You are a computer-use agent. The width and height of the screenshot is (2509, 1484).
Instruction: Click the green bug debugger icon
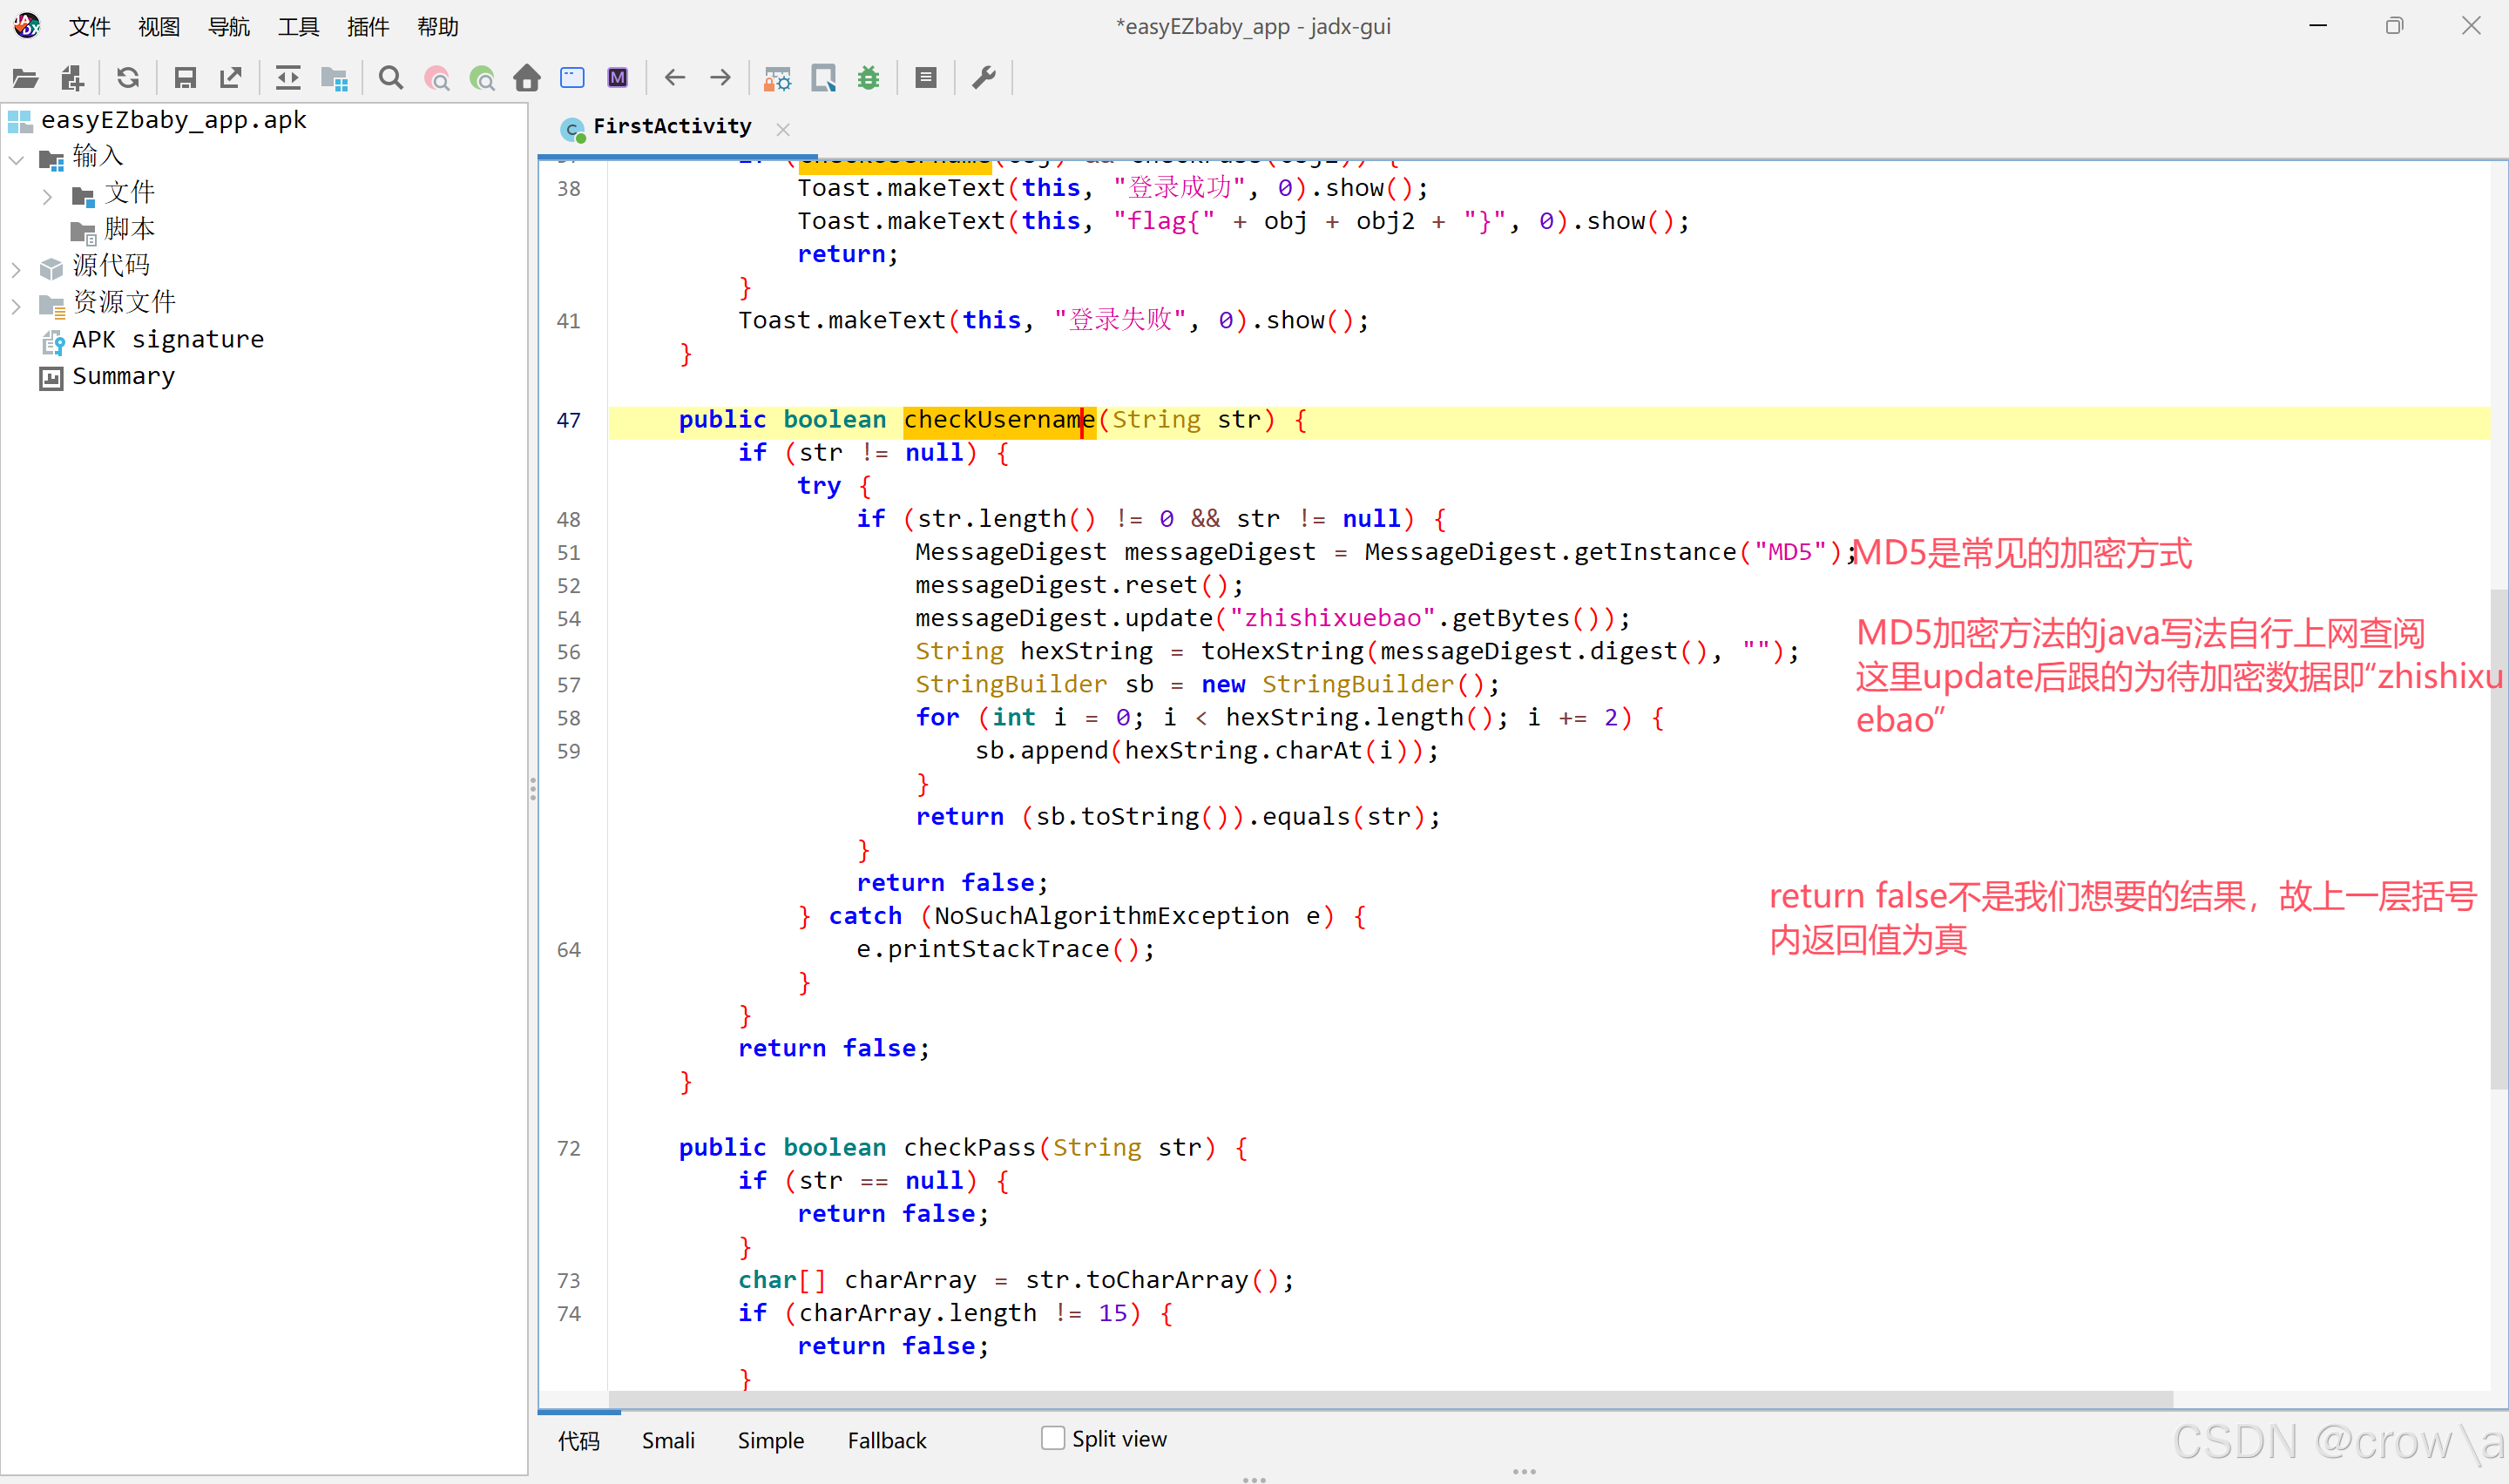[868, 78]
